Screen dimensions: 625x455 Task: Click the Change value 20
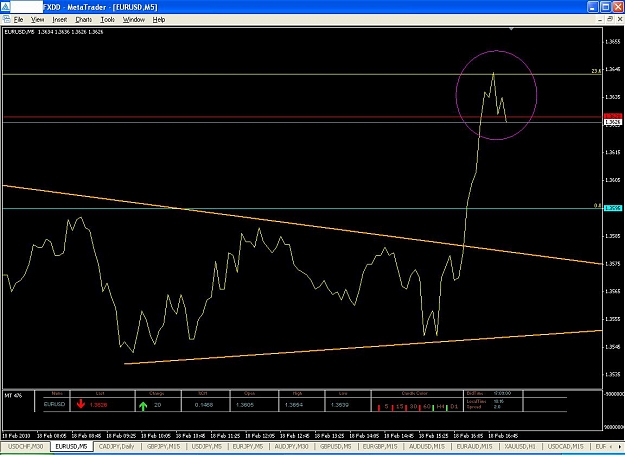pos(157,405)
